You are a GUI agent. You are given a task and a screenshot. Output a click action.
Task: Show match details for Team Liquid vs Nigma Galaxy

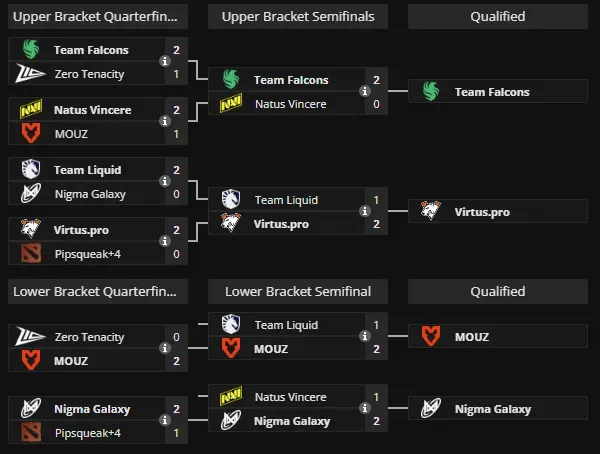(x=165, y=182)
